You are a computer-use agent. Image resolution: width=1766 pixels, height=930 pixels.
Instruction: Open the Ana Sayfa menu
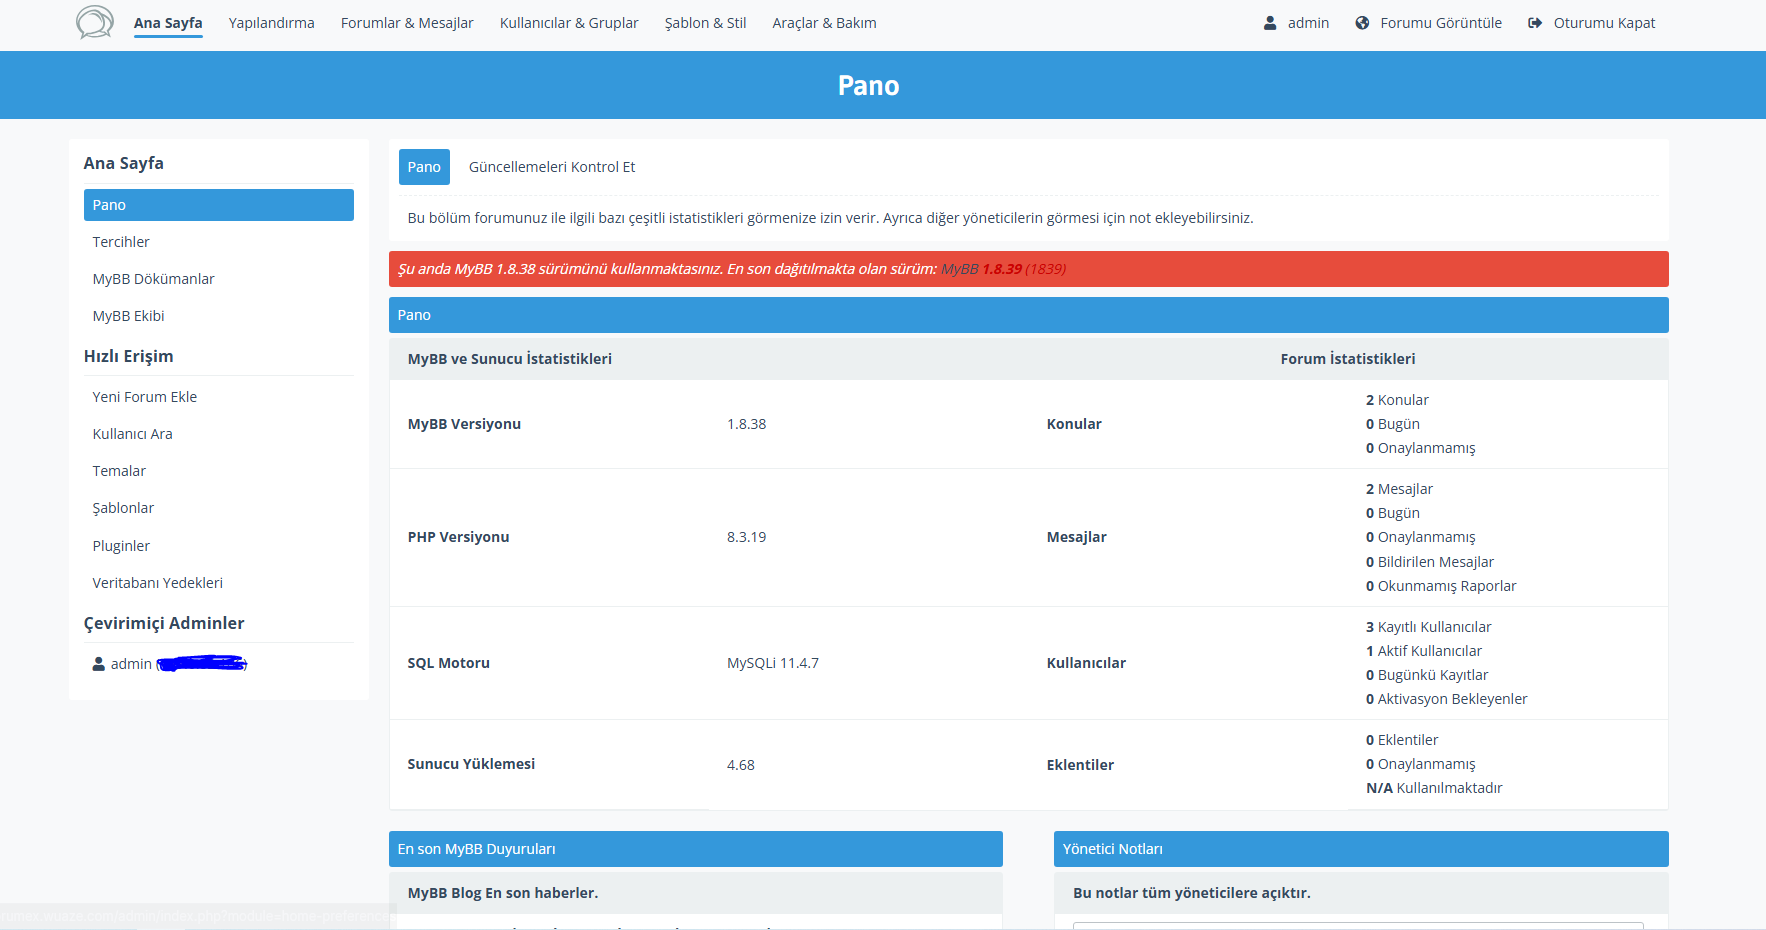pyautogui.click(x=168, y=23)
